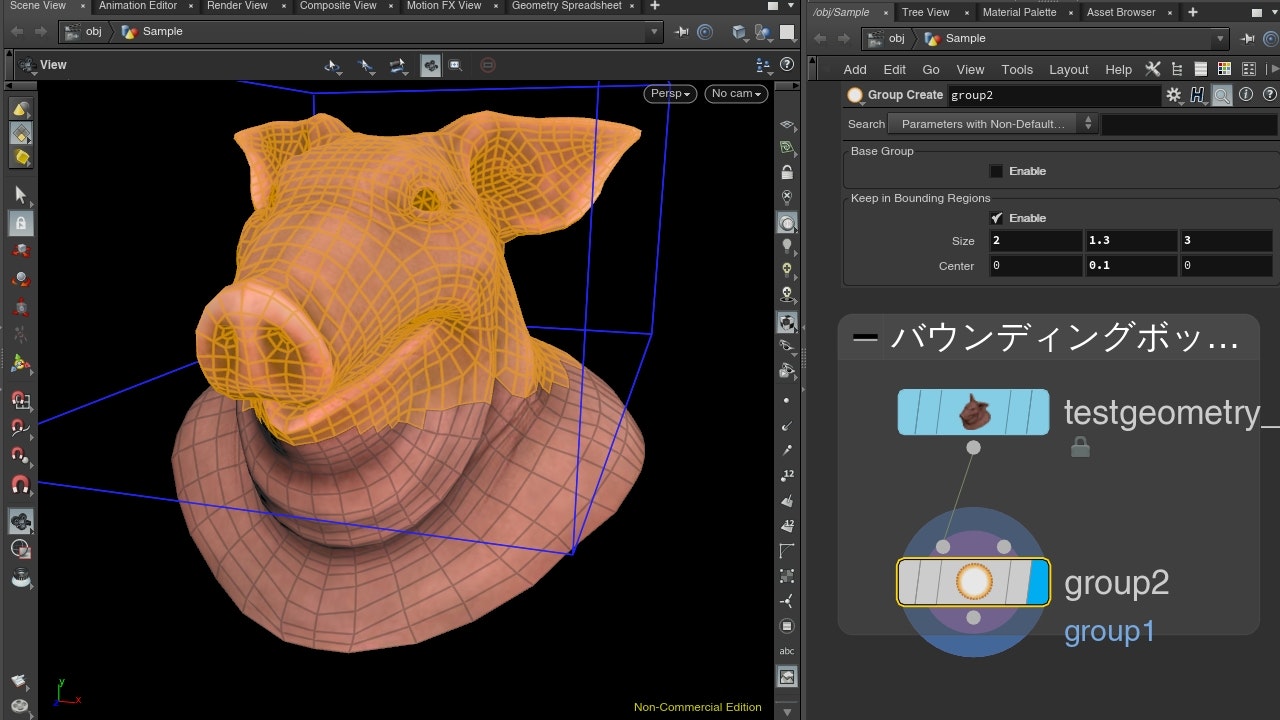Click the Size X input field showing 2
The image size is (1280, 720).
1034,241
